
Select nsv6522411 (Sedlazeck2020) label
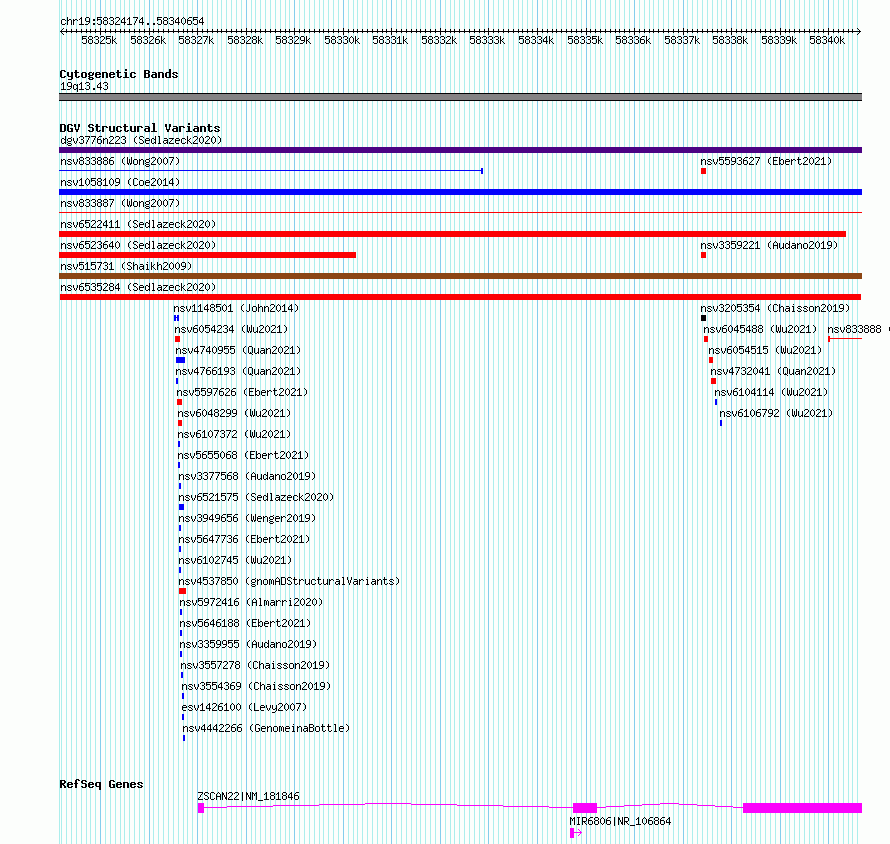[138, 224]
